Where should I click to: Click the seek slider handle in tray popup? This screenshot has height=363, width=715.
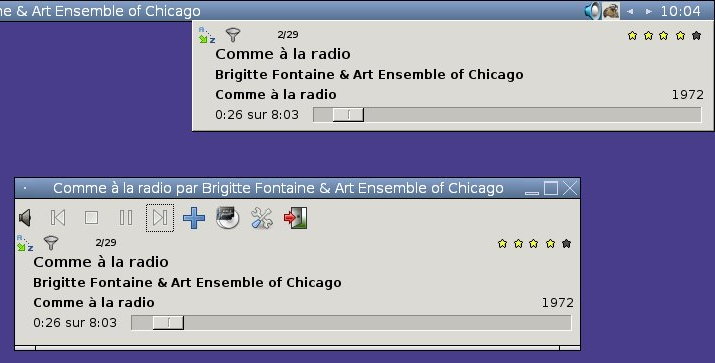point(348,115)
